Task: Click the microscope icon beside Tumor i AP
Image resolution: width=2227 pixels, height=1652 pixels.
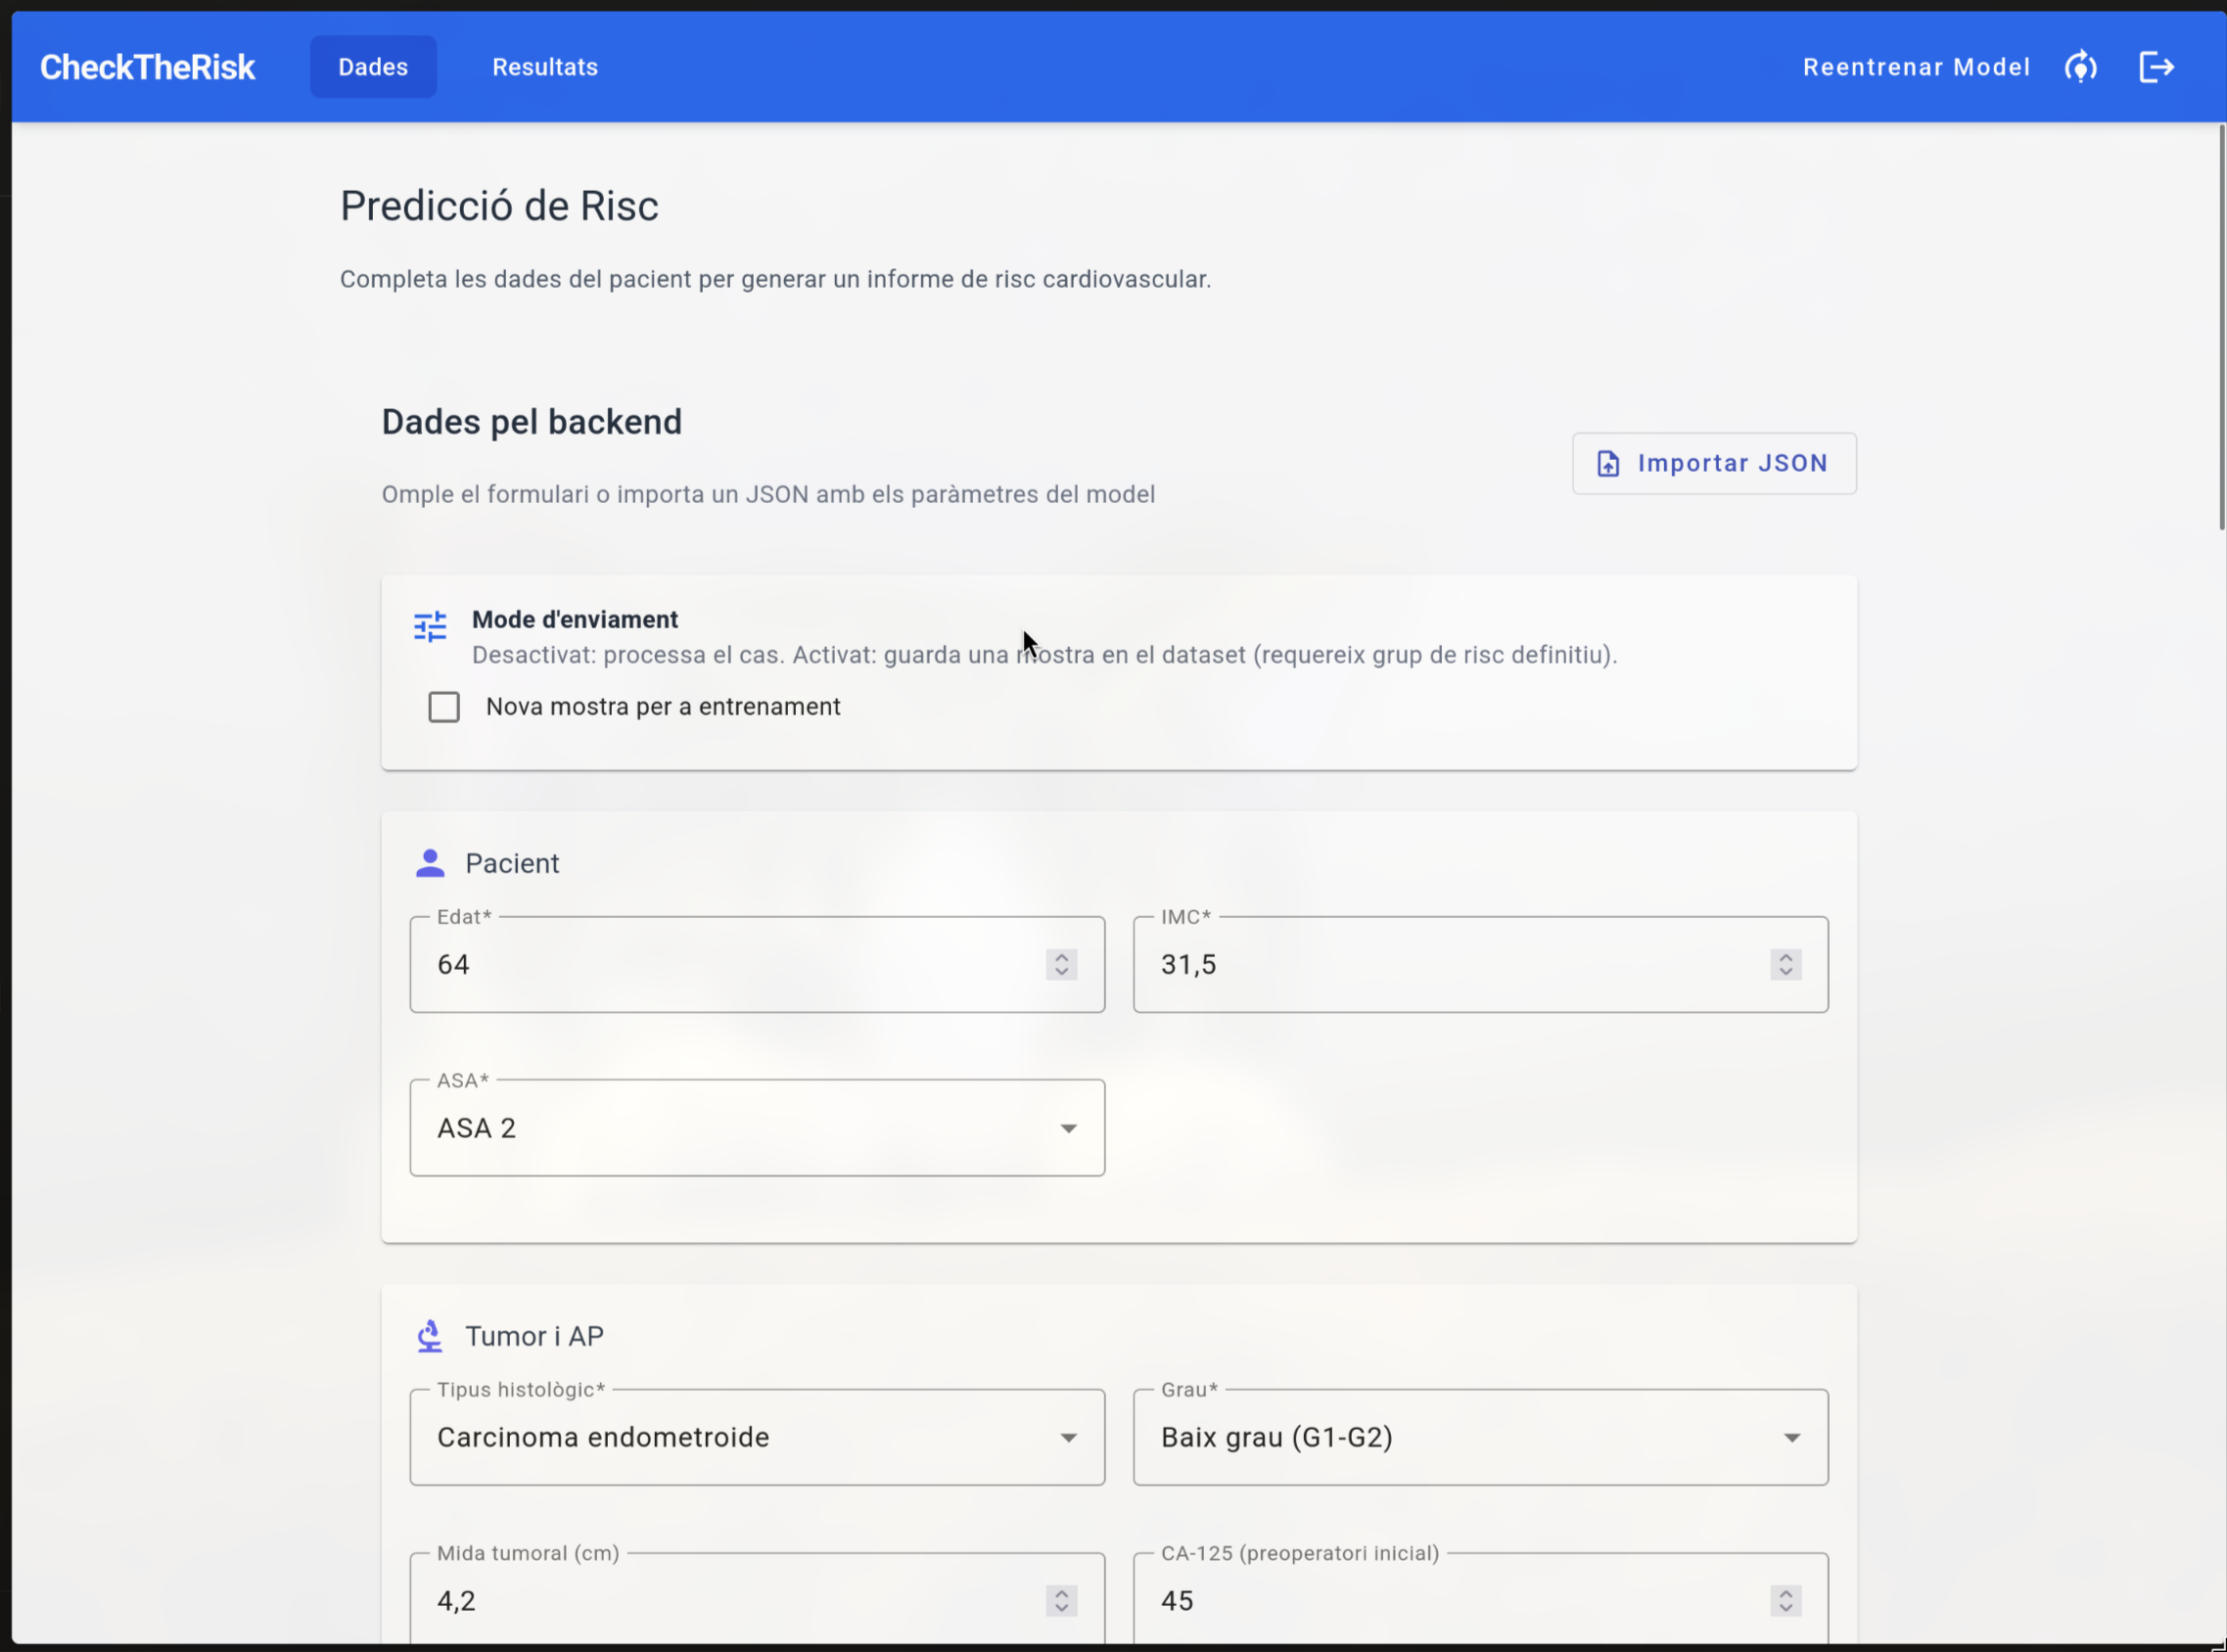Action: tap(430, 1336)
